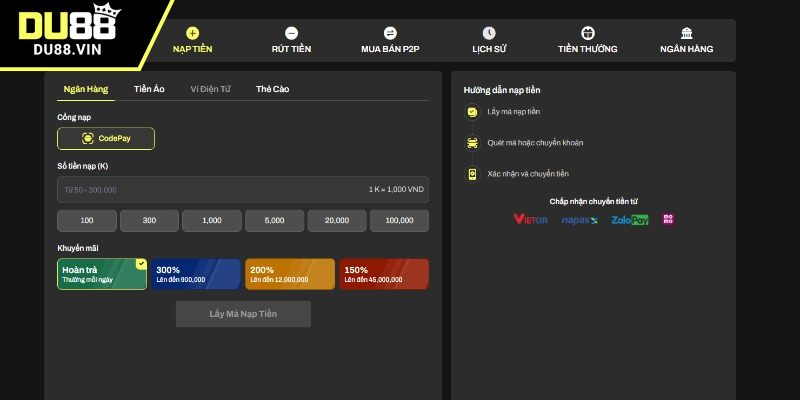Image resolution: width=800 pixels, height=400 pixels.
Task: Pick the 100,000 quick amount button
Action: point(399,221)
